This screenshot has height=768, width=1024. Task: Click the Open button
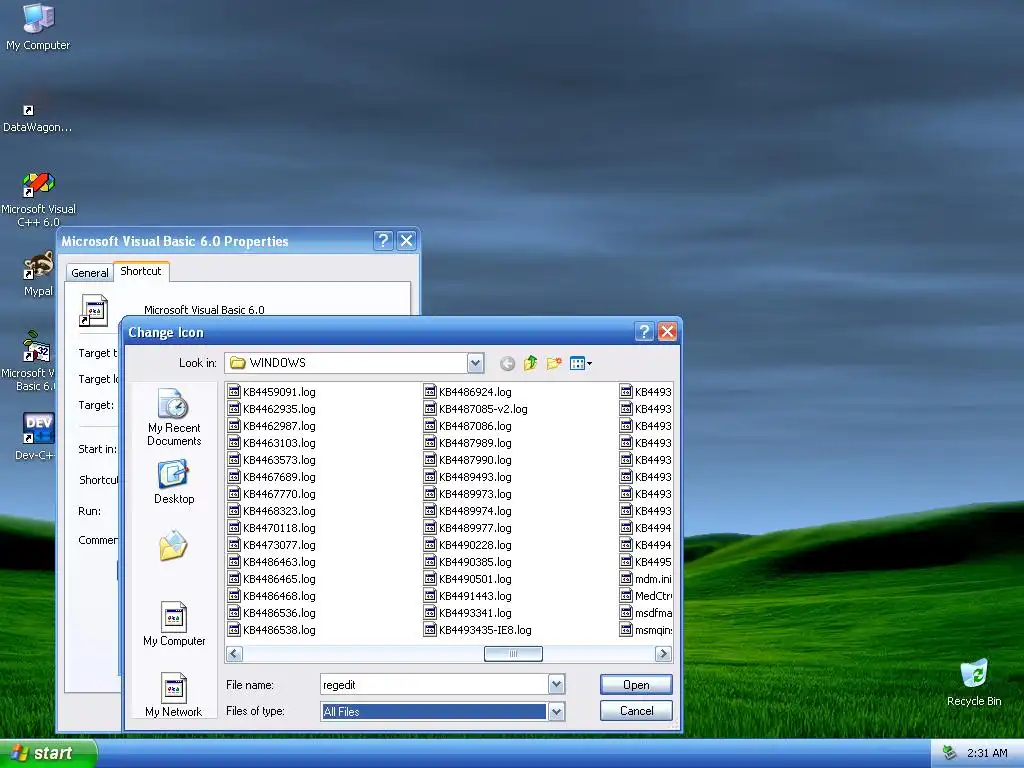[636, 684]
